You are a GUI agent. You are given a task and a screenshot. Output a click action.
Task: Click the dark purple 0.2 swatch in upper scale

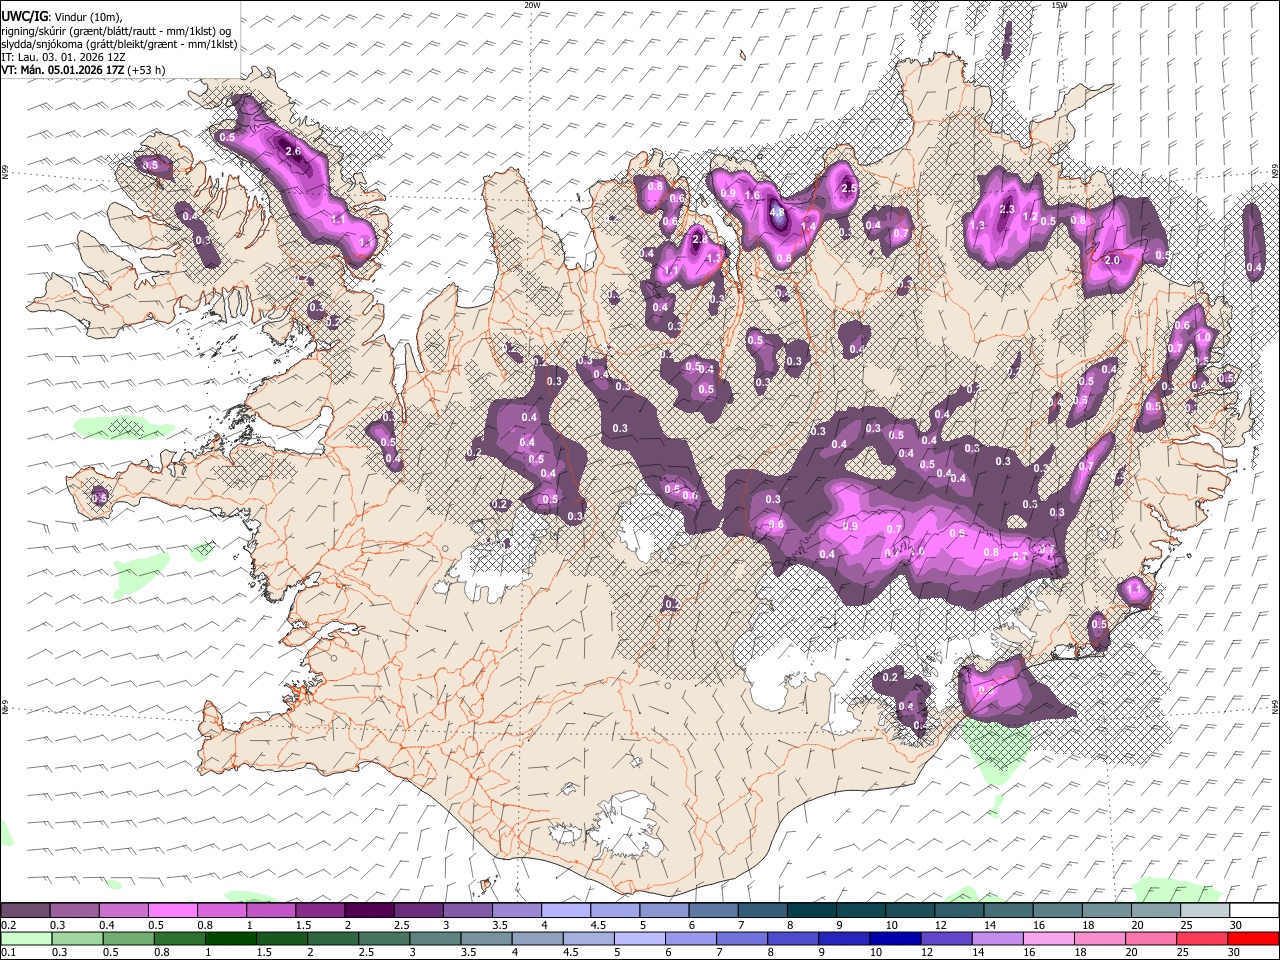click(25, 911)
